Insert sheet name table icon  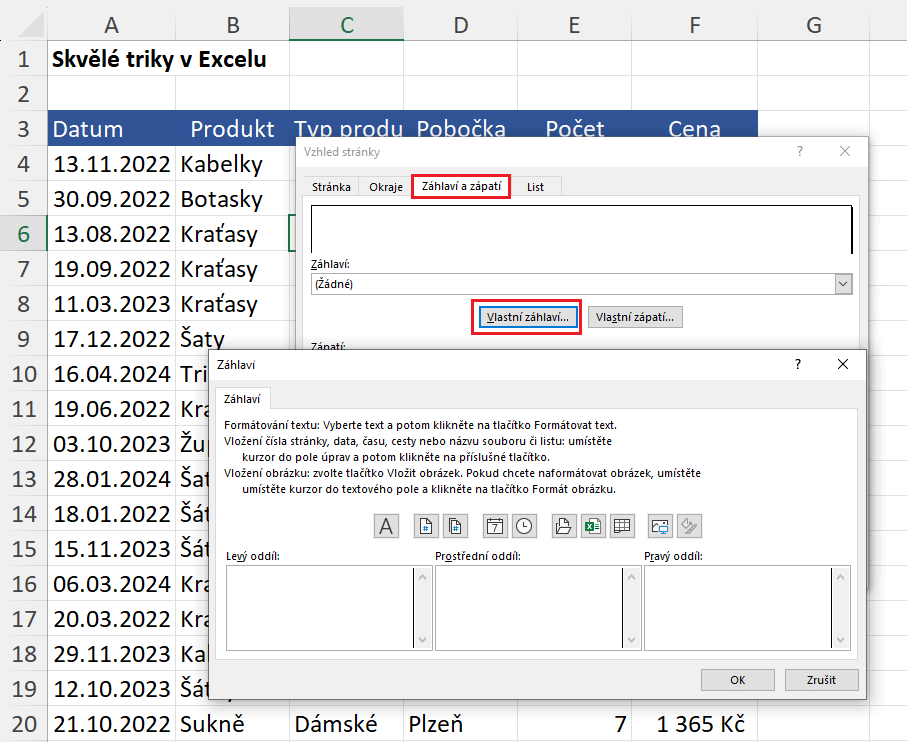[622, 526]
